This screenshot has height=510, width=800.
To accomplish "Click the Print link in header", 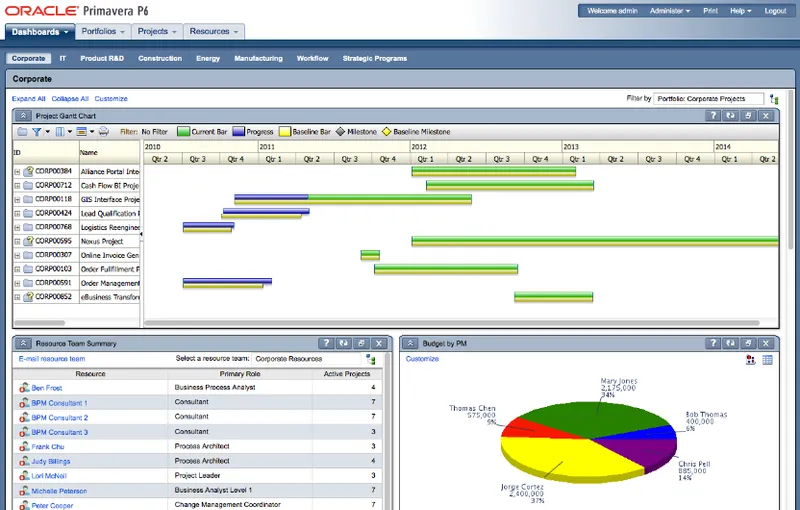I will click(710, 11).
